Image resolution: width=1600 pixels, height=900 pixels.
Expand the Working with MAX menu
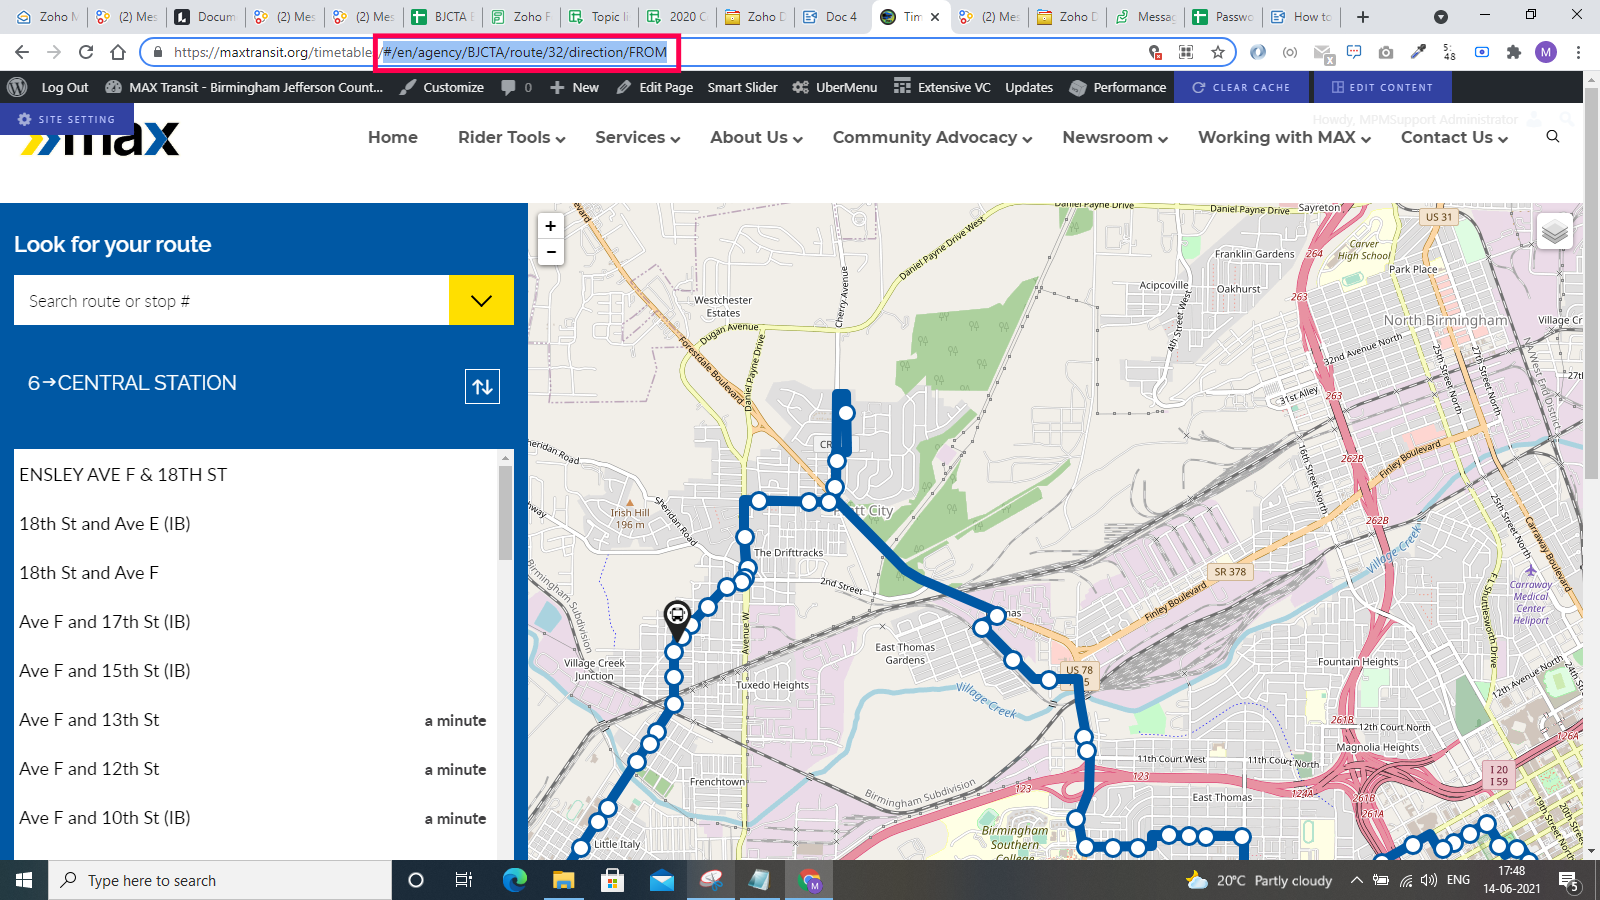(x=1284, y=138)
